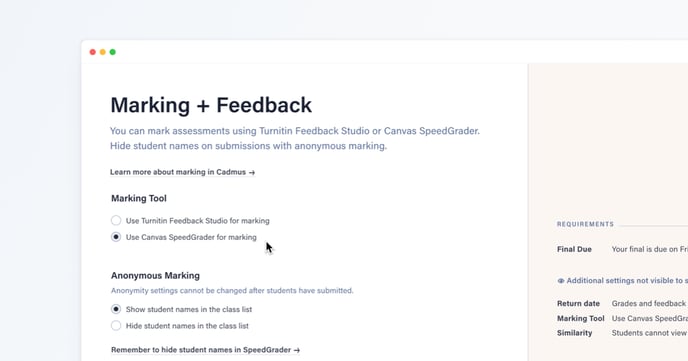Click arrow icon after hide names in SpeedGrader

pos(297,350)
